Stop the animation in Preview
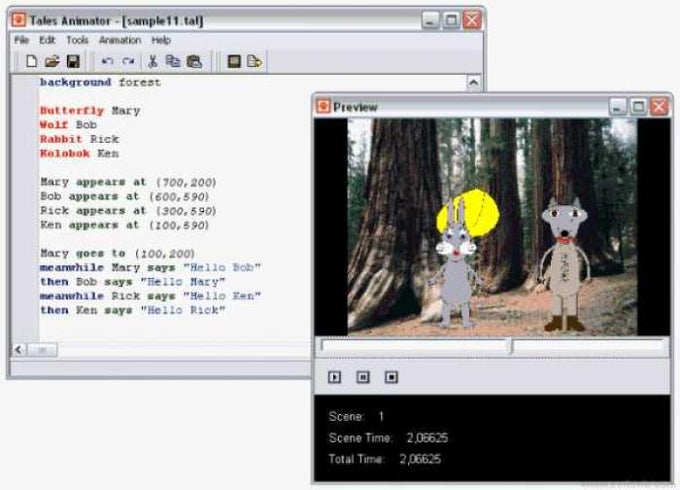This screenshot has width=680, height=490. [x=391, y=377]
